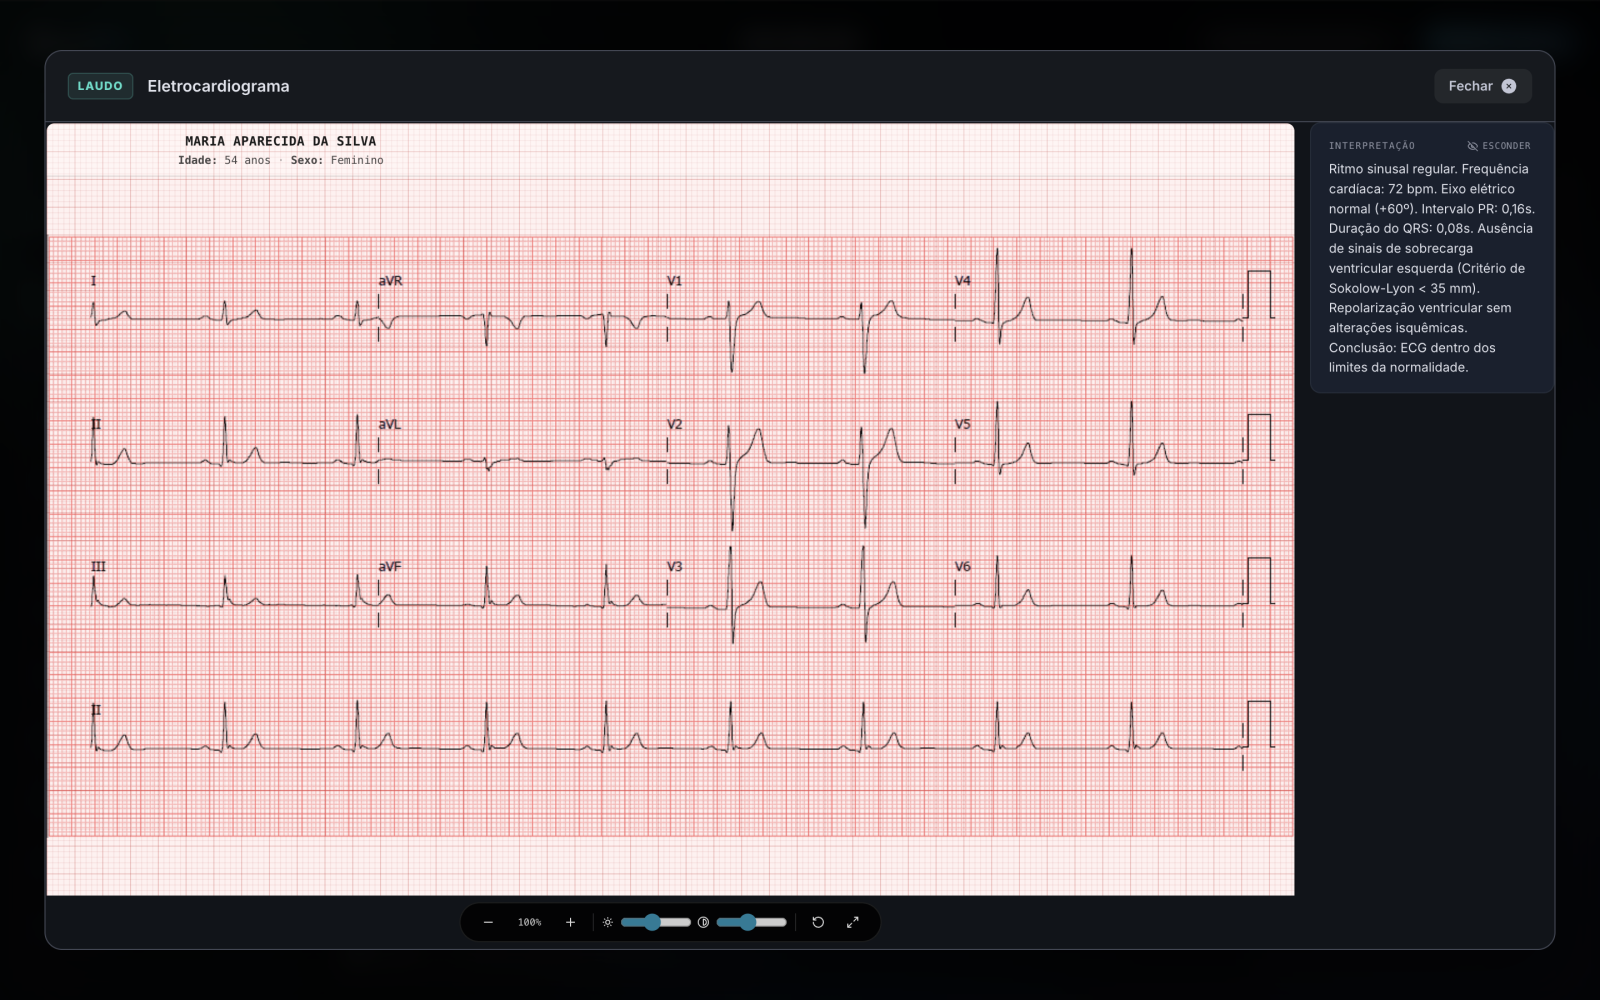Click the 'Idade: 54 anos' text
1600x1000 pixels.
click(x=224, y=160)
